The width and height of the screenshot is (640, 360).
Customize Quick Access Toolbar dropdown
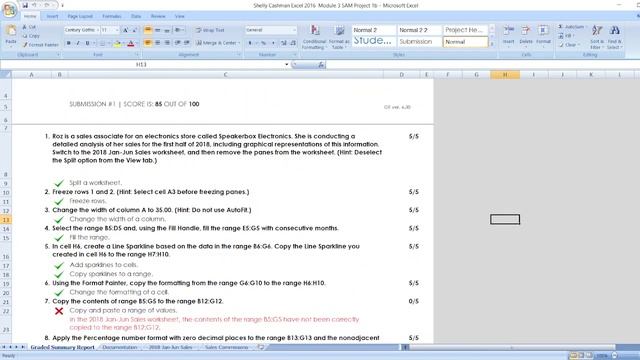(62, 6)
